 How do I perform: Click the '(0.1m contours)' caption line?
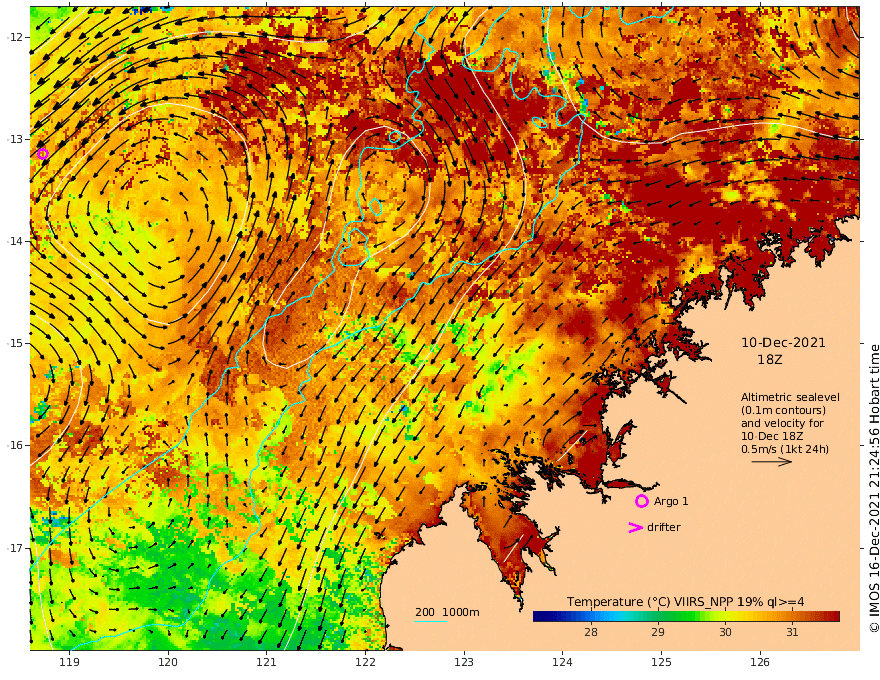click(x=783, y=410)
